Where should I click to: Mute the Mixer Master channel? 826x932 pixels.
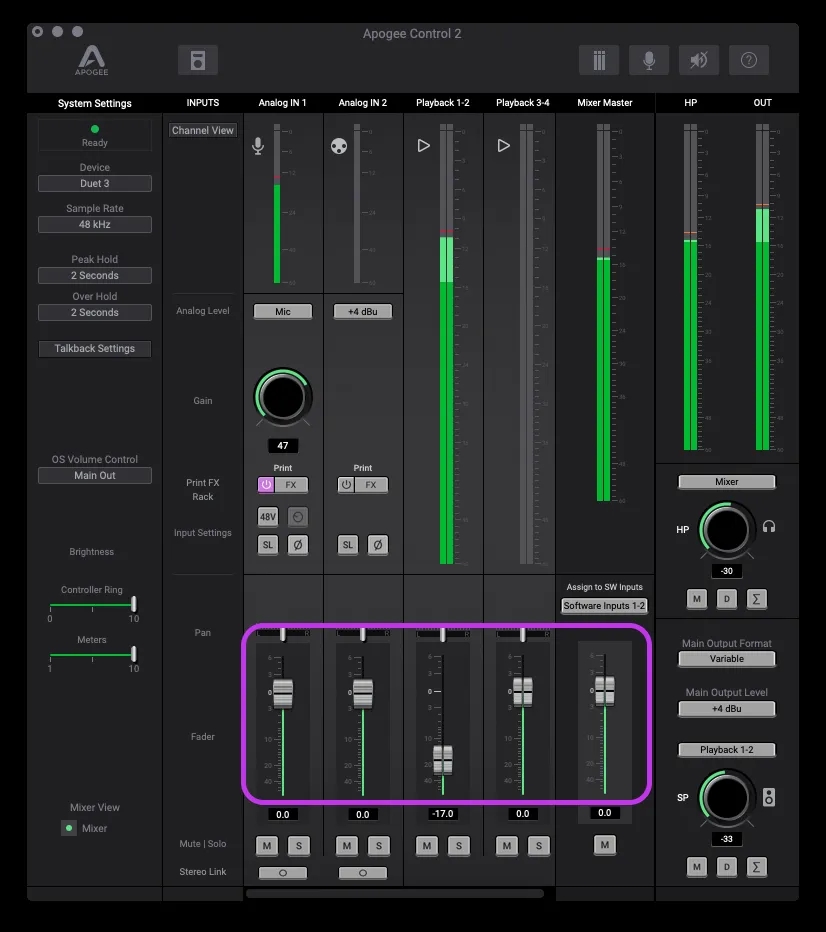point(605,844)
